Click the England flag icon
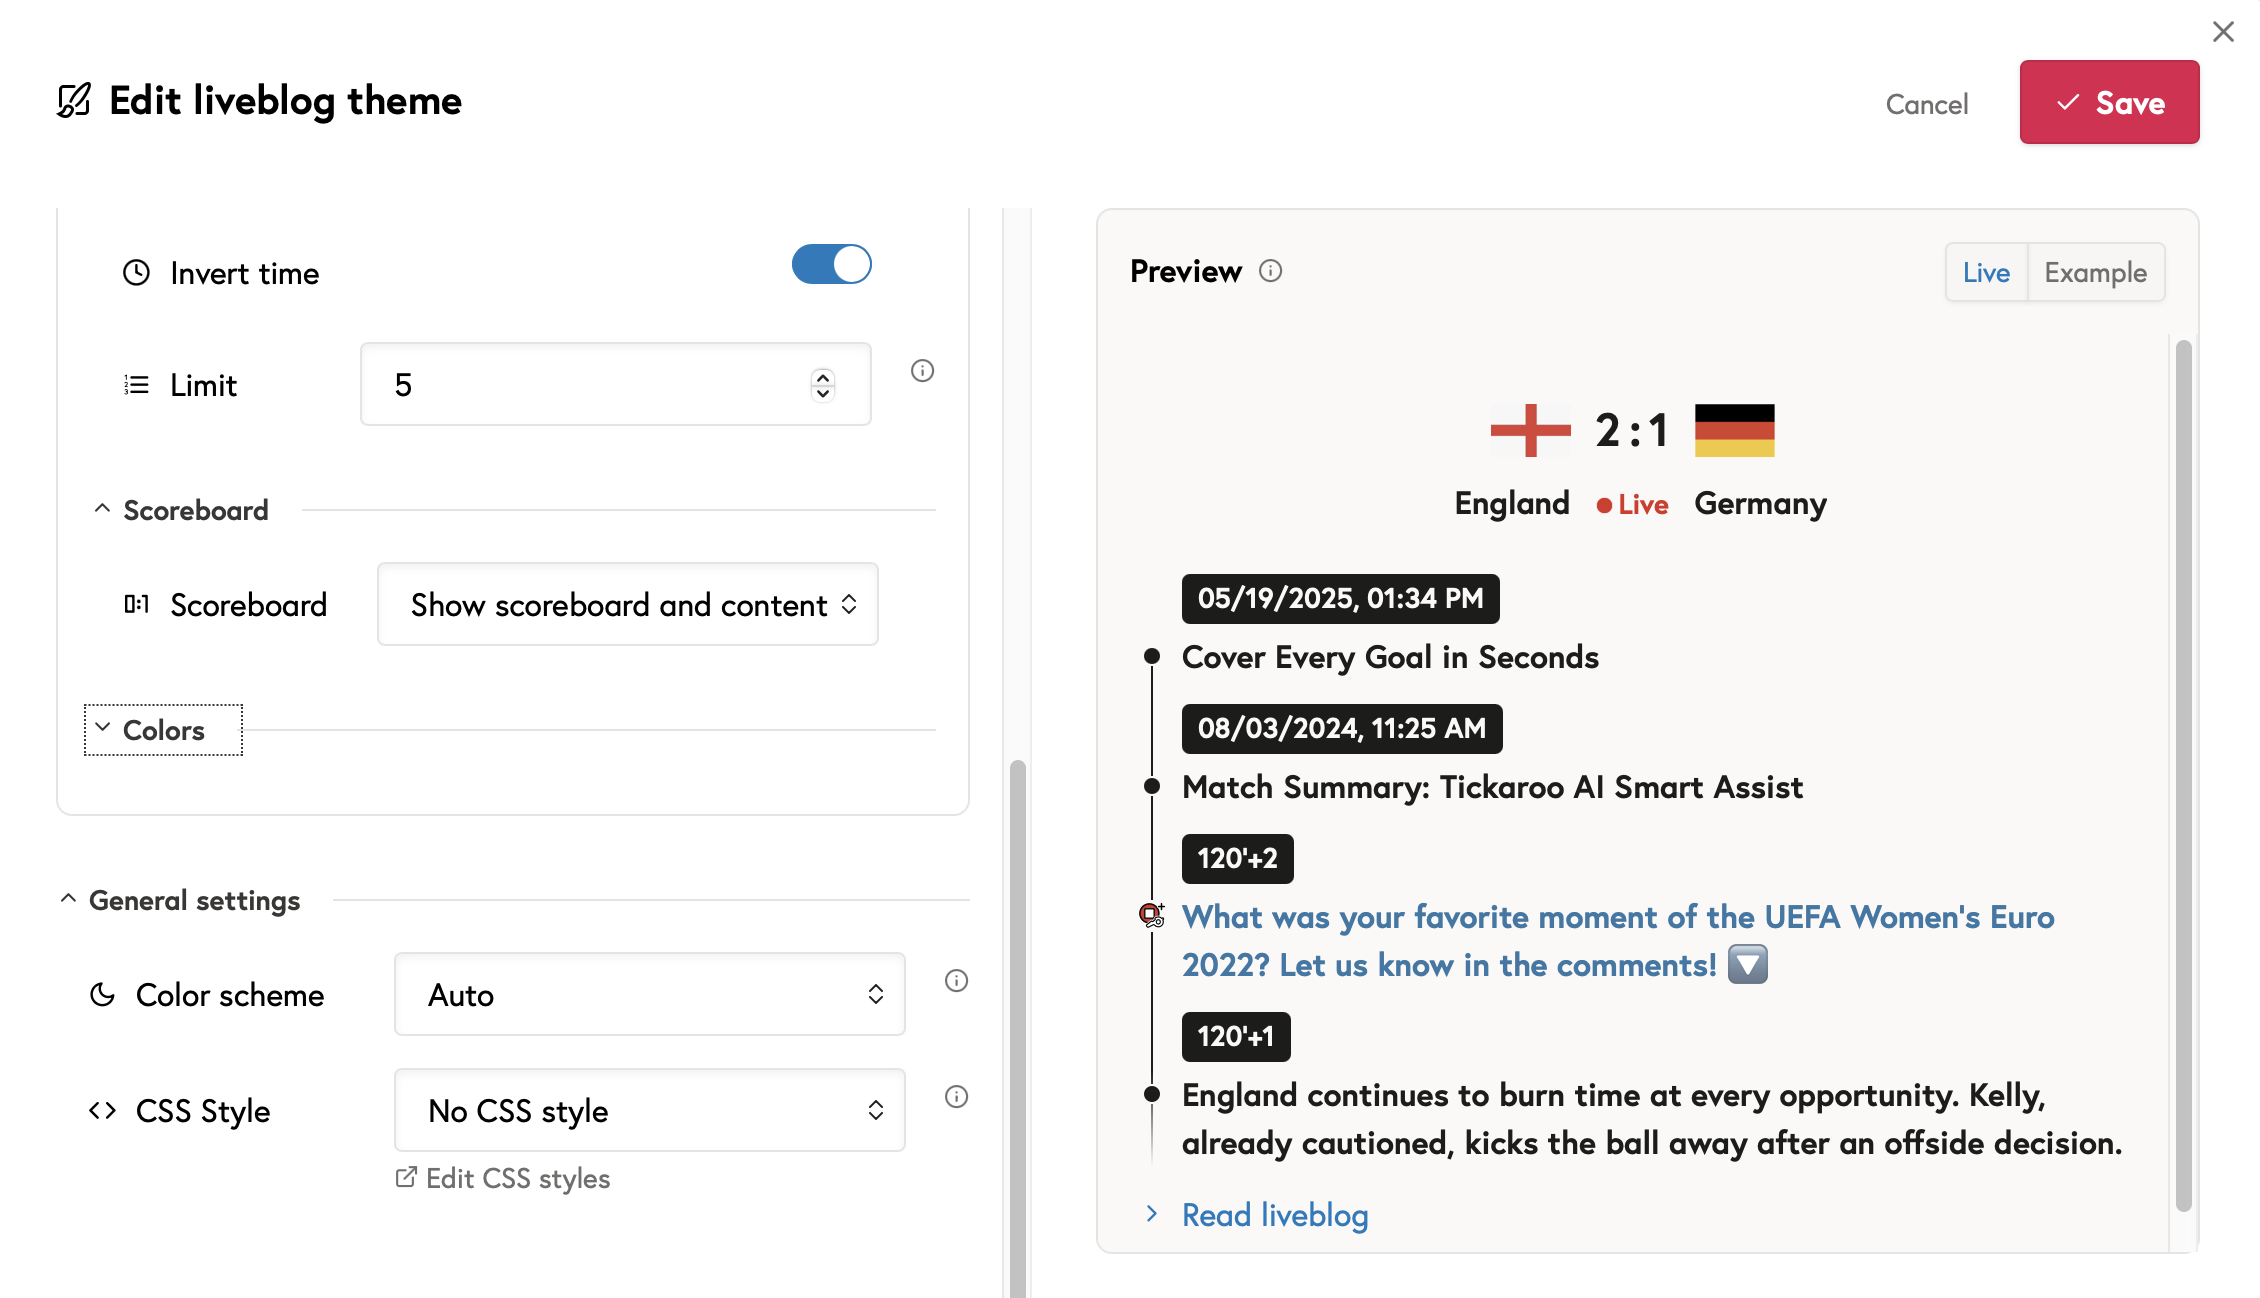This screenshot has width=2260, height=1298. (1530, 430)
